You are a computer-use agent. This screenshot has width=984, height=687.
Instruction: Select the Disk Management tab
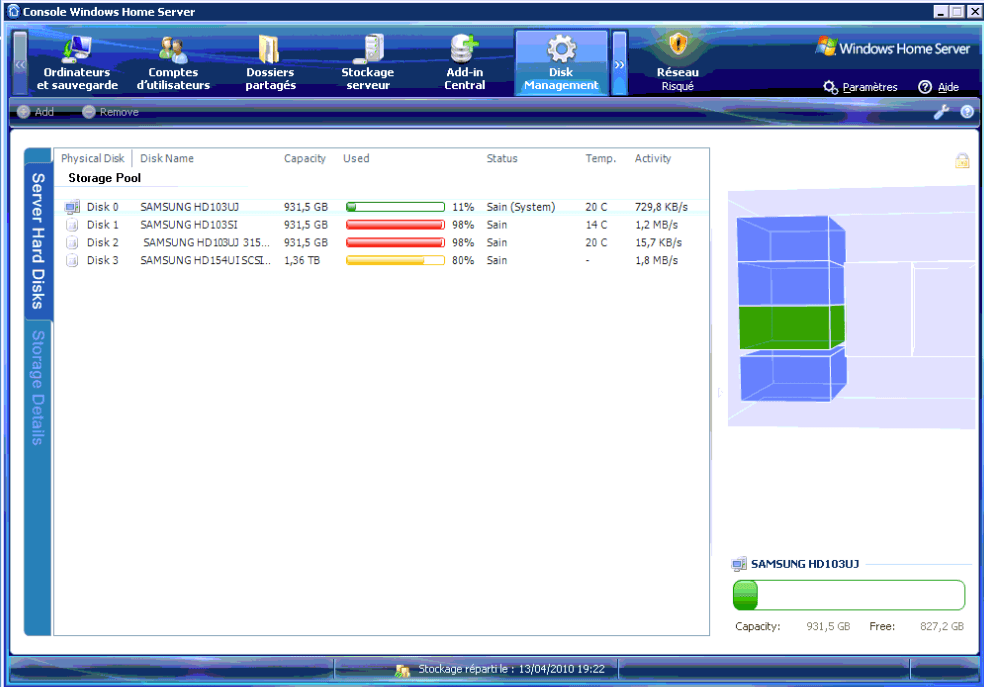coord(561,63)
